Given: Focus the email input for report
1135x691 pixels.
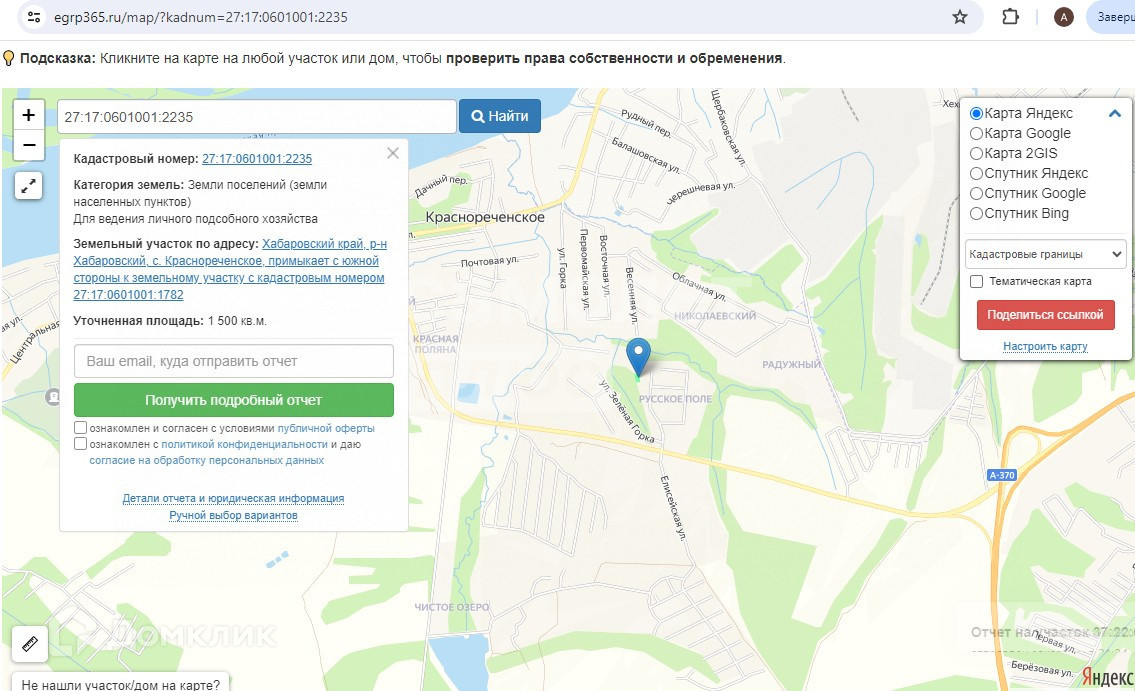Looking at the screenshot, I should click(234, 361).
